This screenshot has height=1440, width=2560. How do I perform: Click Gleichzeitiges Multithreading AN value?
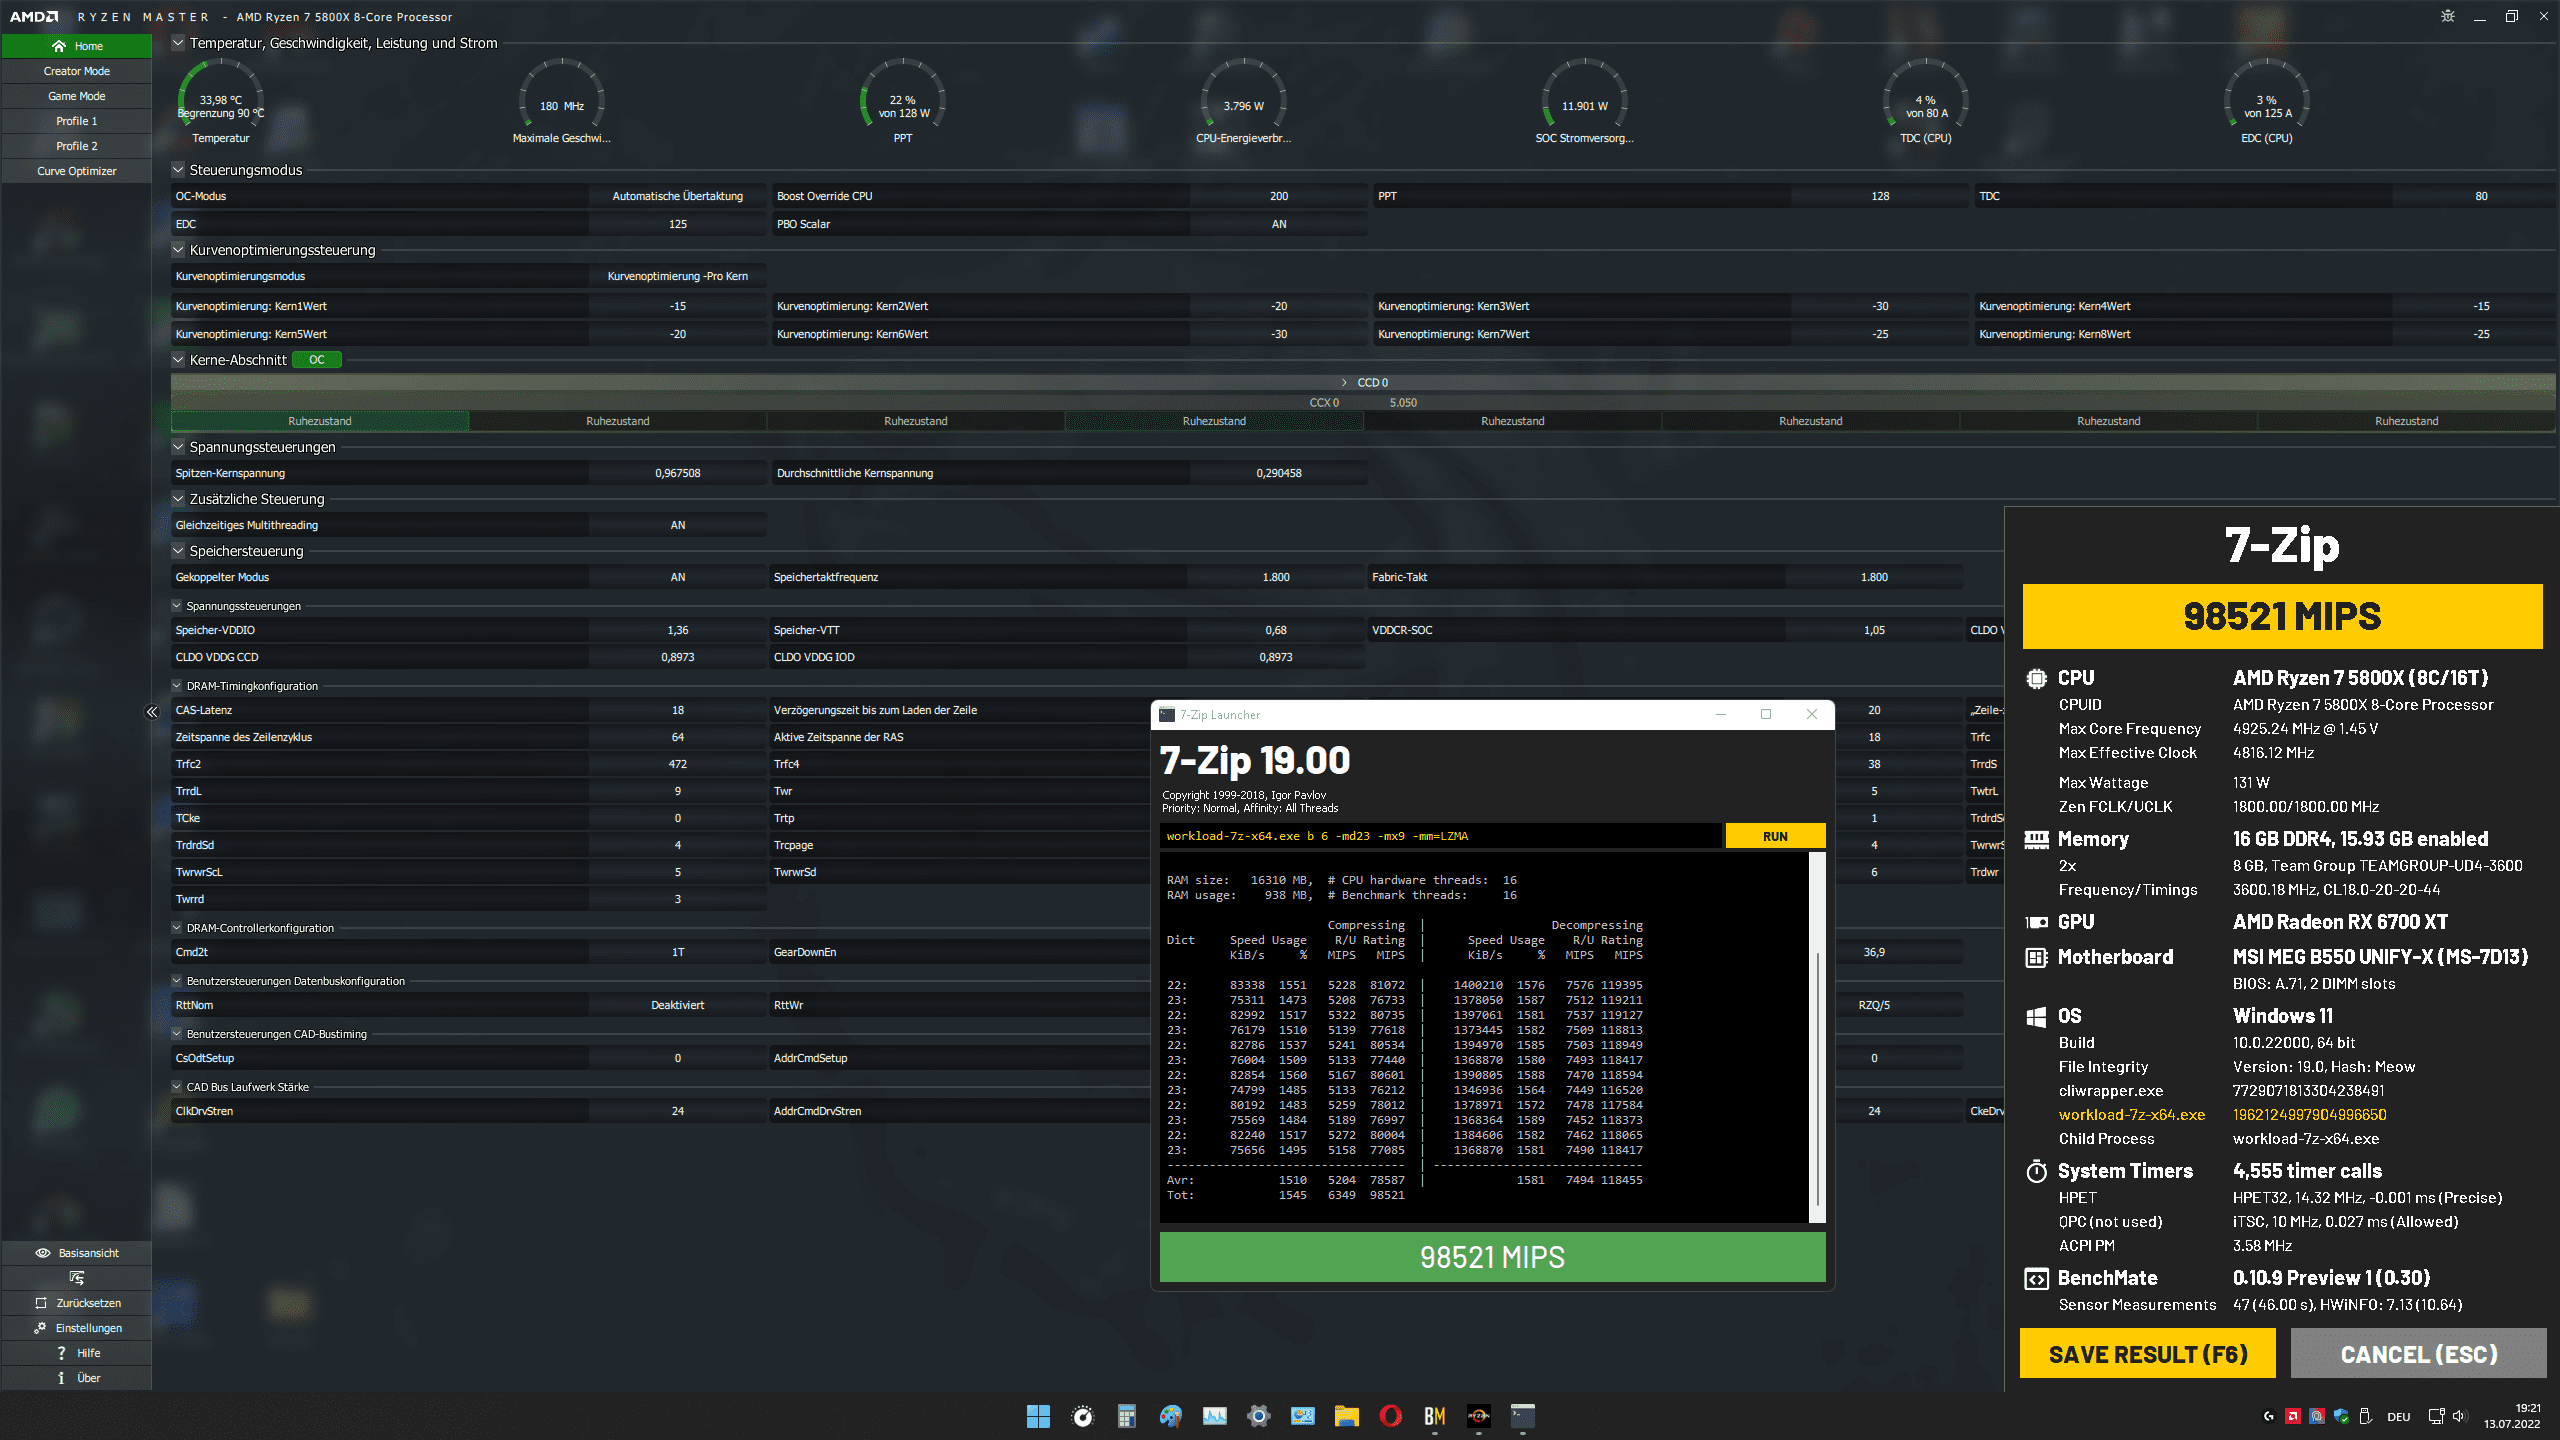coord(678,525)
